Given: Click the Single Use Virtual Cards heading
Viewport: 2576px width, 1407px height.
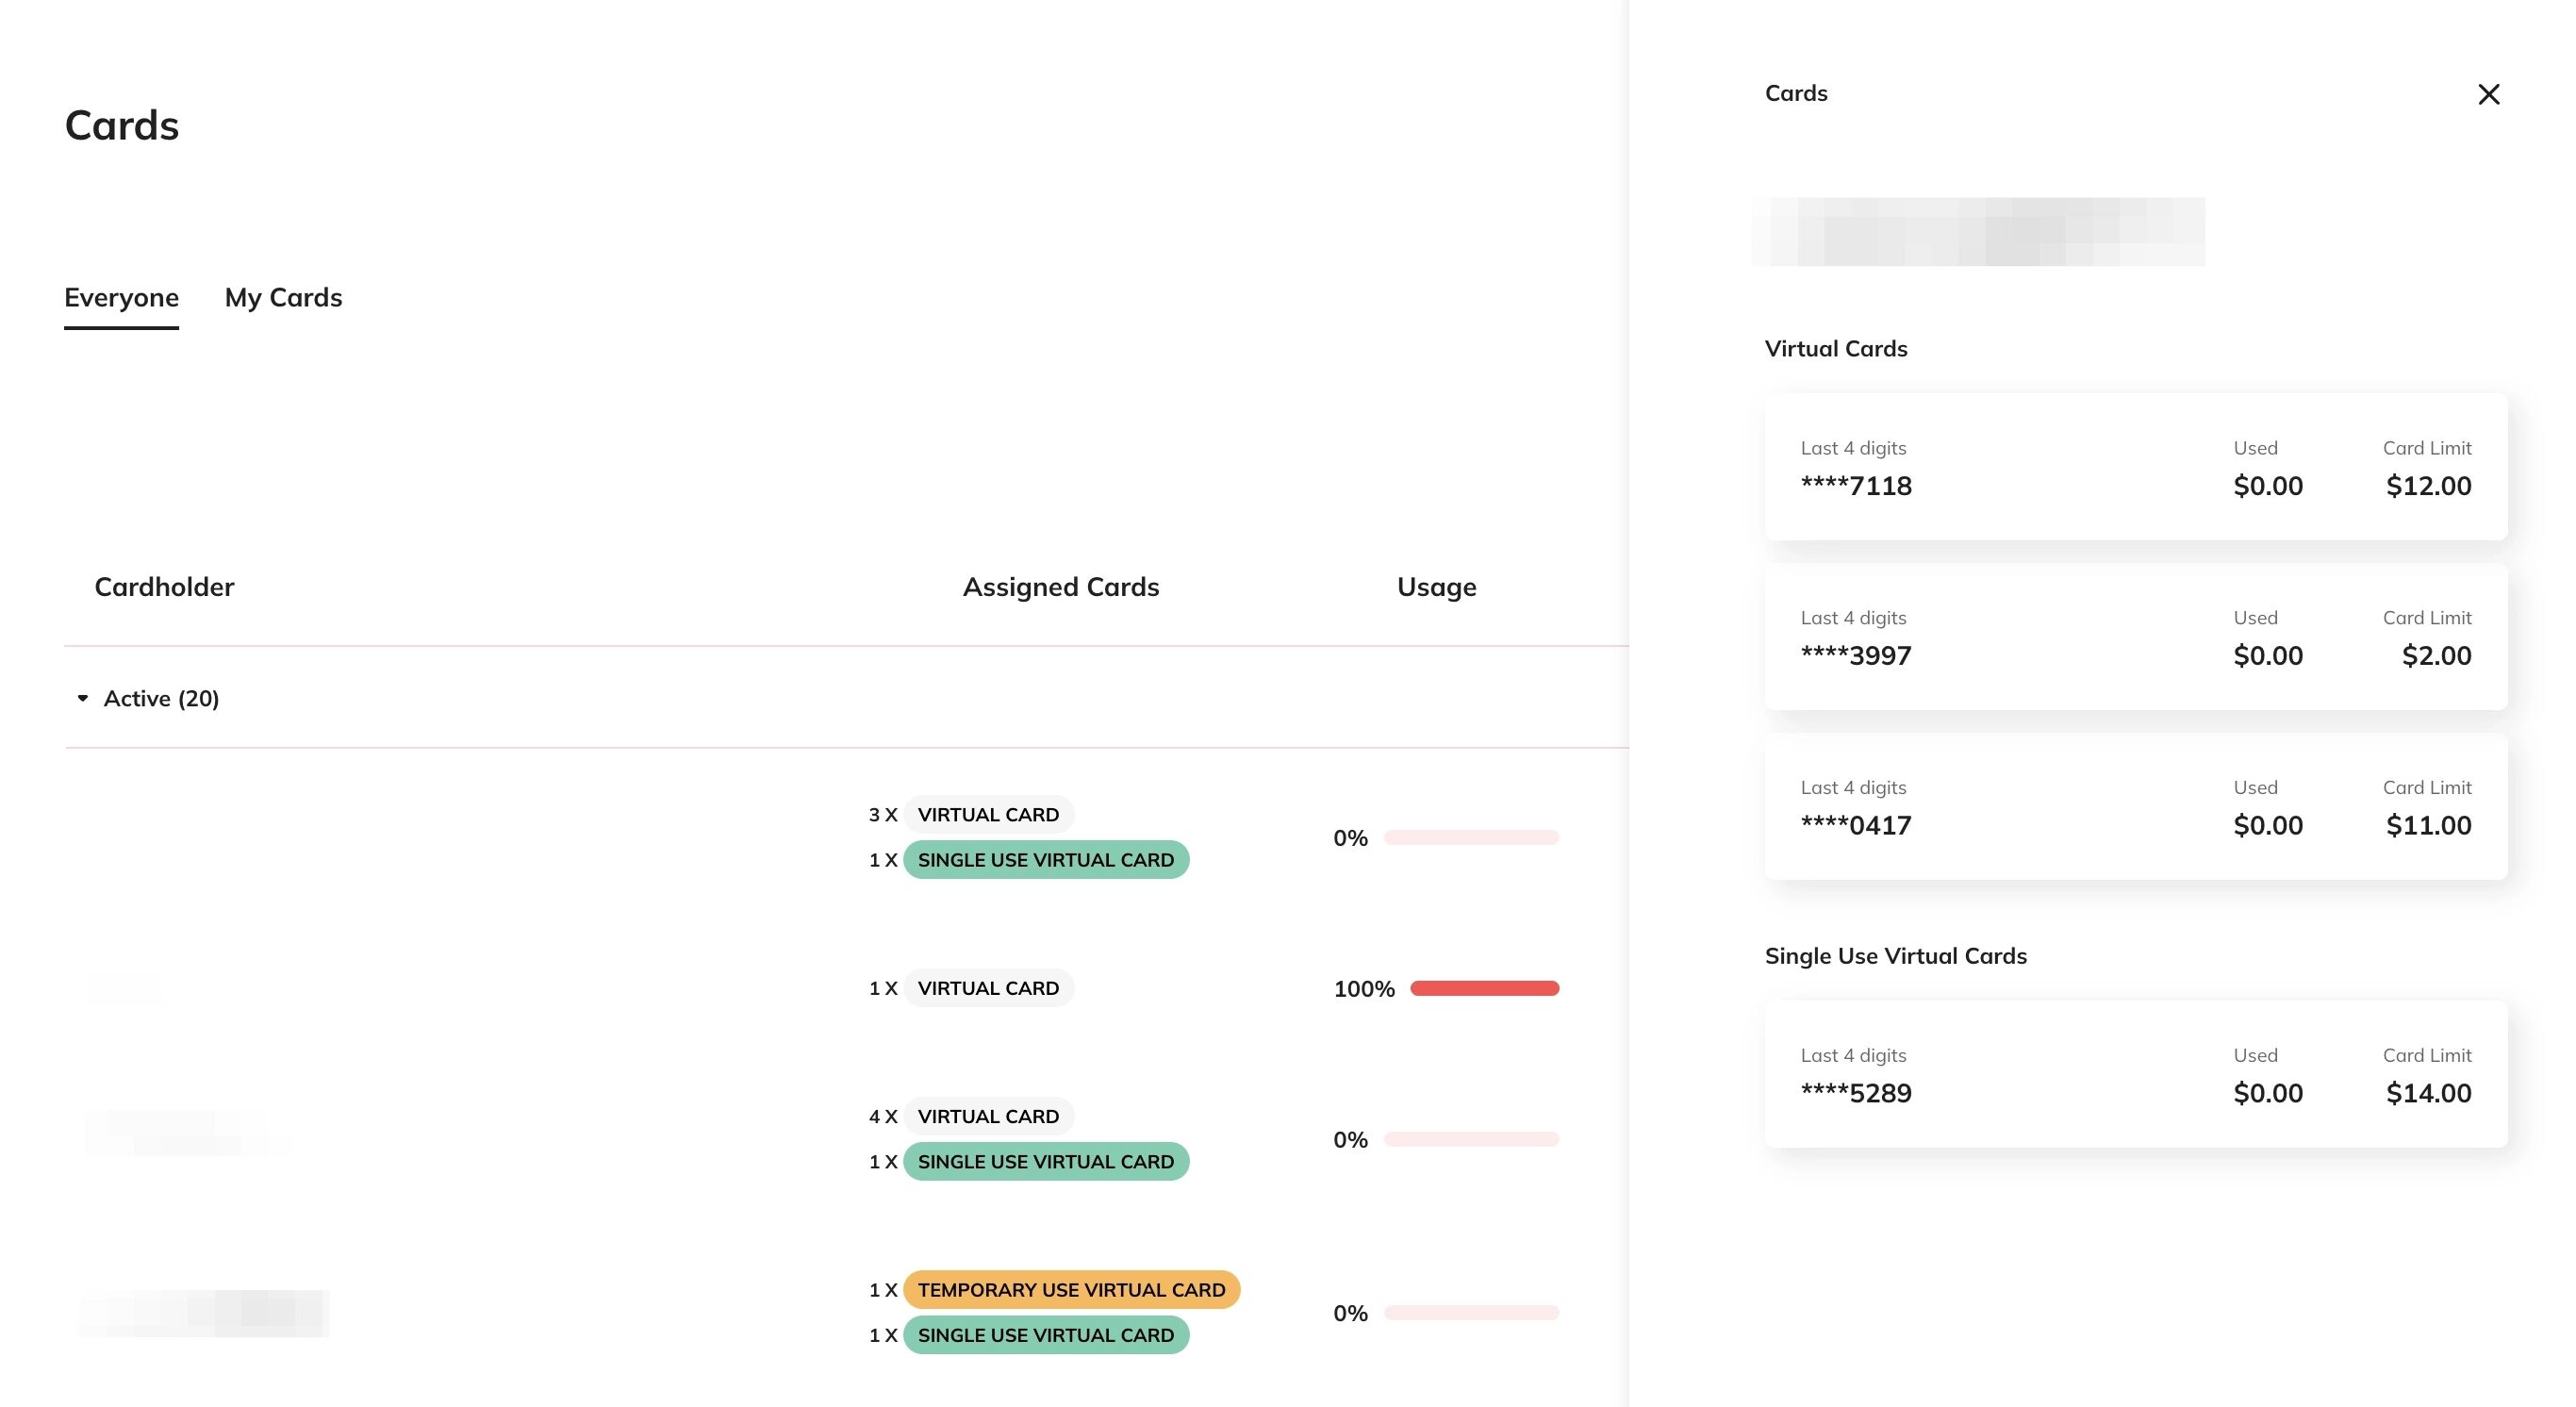Looking at the screenshot, I should point(1896,955).
